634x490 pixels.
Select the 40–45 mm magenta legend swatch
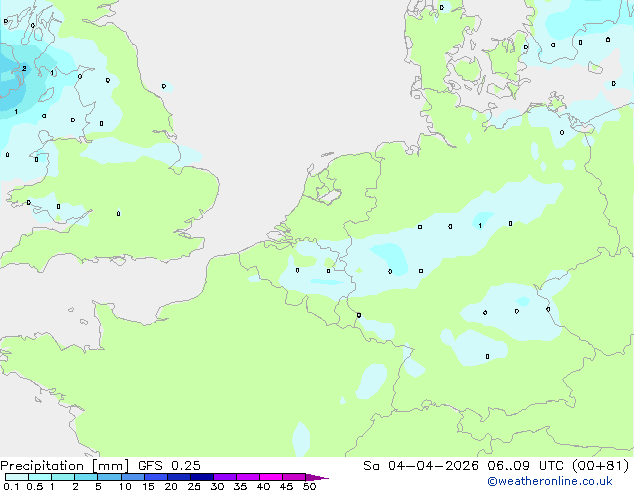tap(271, 477)
